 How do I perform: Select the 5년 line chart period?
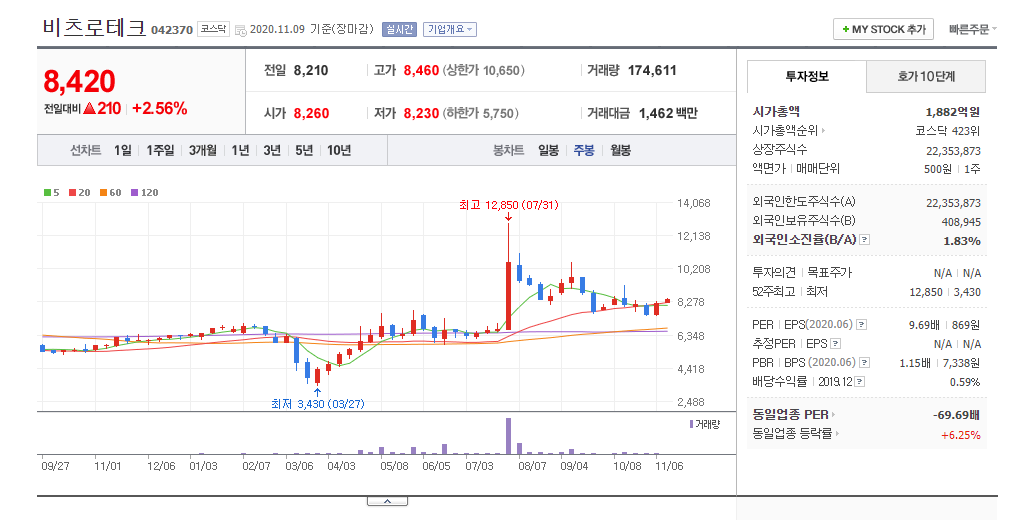pos(304,150)
